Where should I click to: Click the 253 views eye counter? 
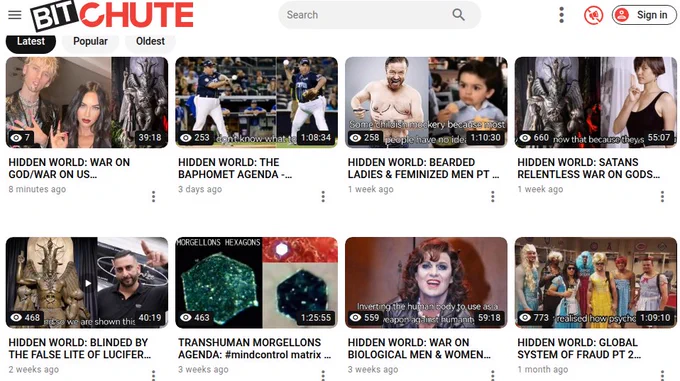[195, 138]
